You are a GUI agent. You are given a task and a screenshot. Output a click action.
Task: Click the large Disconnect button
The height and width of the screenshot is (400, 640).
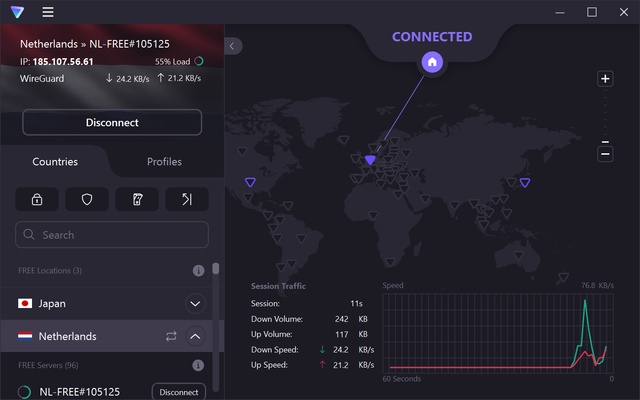coord(112,122)
